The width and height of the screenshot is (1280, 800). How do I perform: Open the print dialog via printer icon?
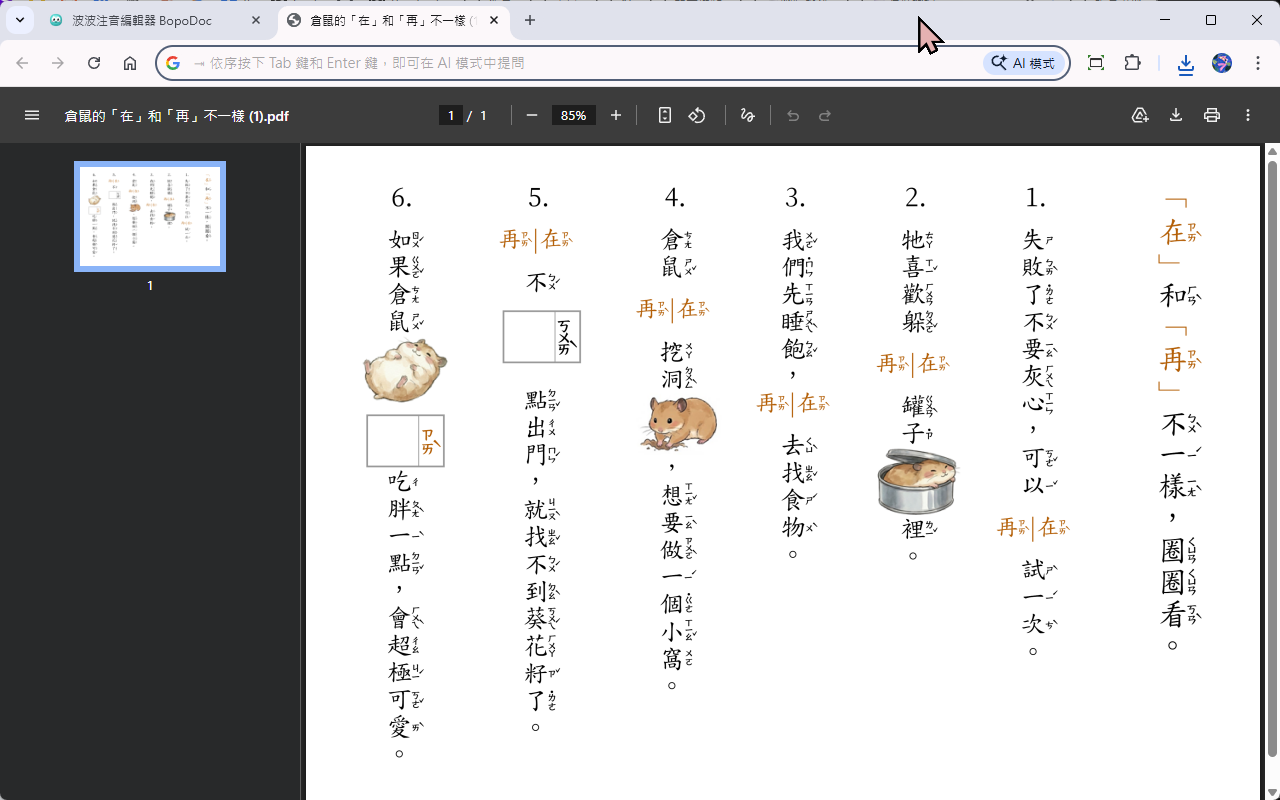point(1212,115)
